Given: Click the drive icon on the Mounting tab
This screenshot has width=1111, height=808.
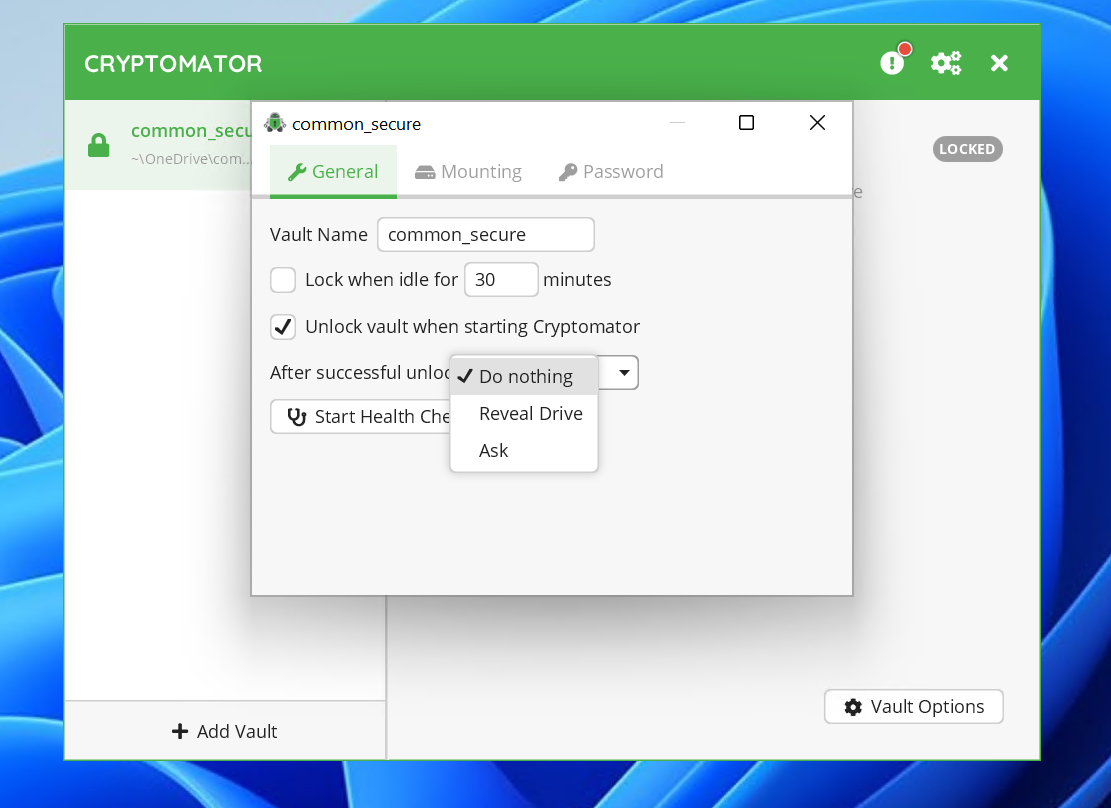Looking at the screenshot, I should coord(427,171).
